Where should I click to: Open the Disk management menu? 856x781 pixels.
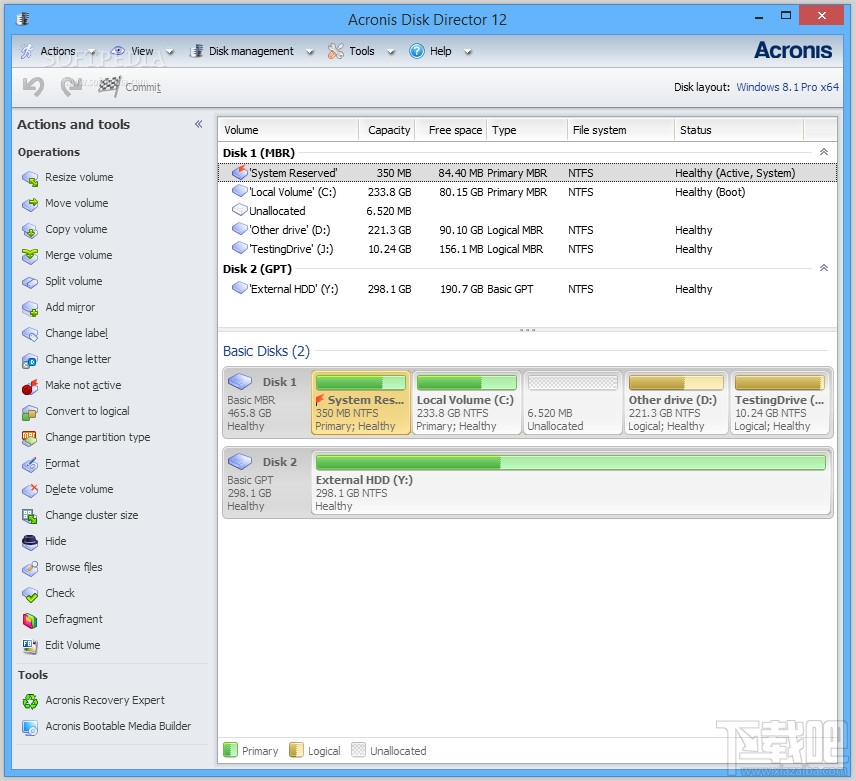tap(250, 51)
